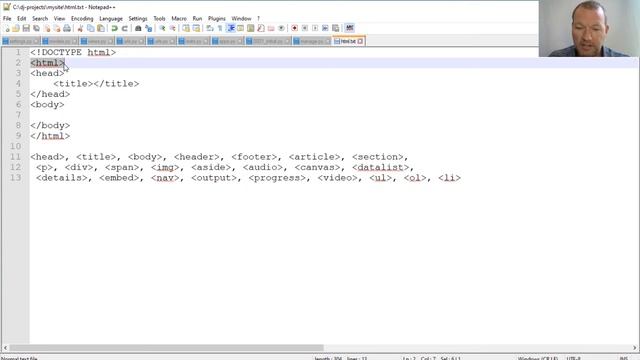Click the Replace toolbar icon

pyautogui.click(x=149, y=28)
